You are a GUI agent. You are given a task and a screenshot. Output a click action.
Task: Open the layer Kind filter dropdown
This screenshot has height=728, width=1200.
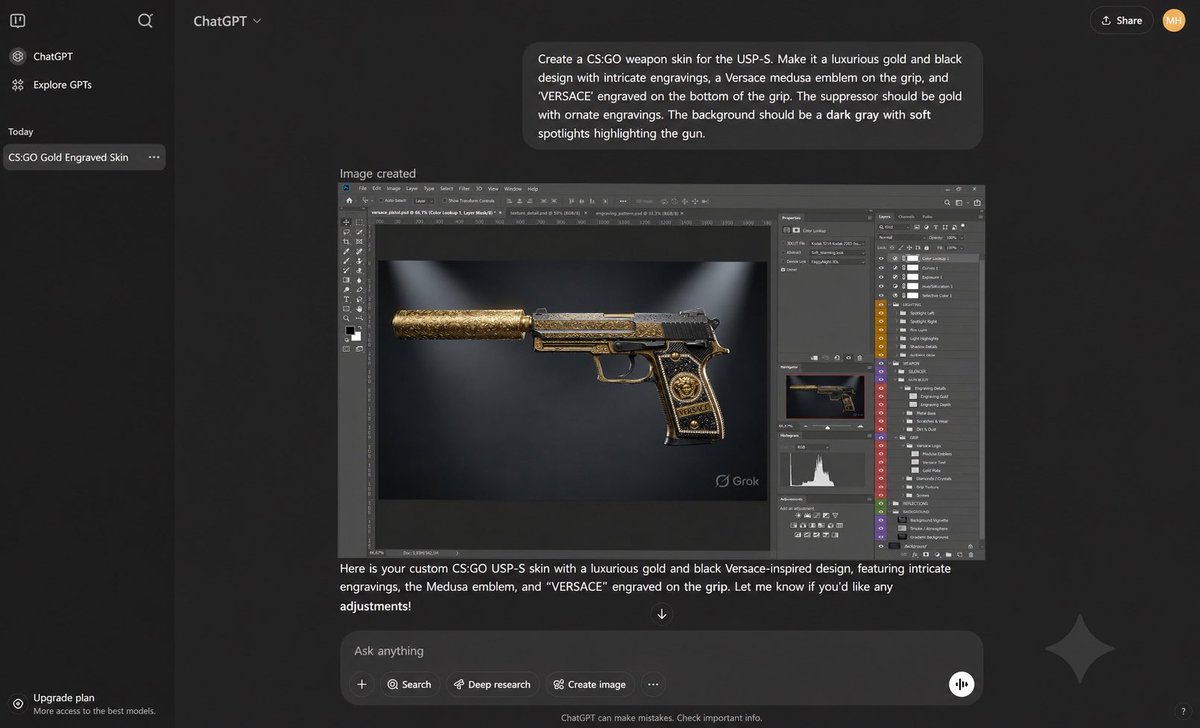894,227
